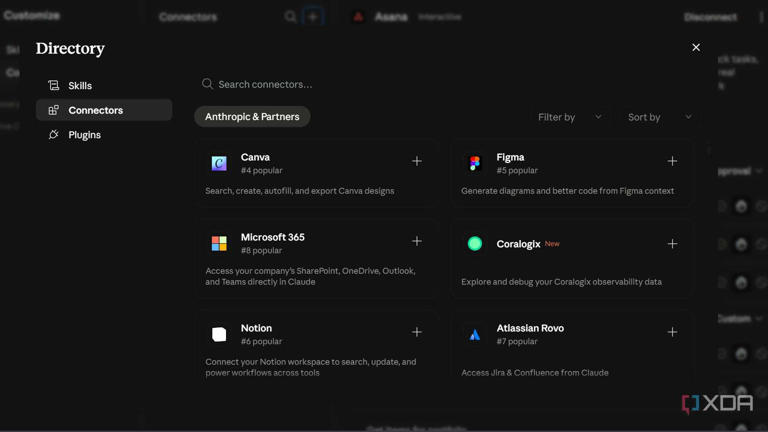Click the green Coralogix logo

(x=475, y=243)
